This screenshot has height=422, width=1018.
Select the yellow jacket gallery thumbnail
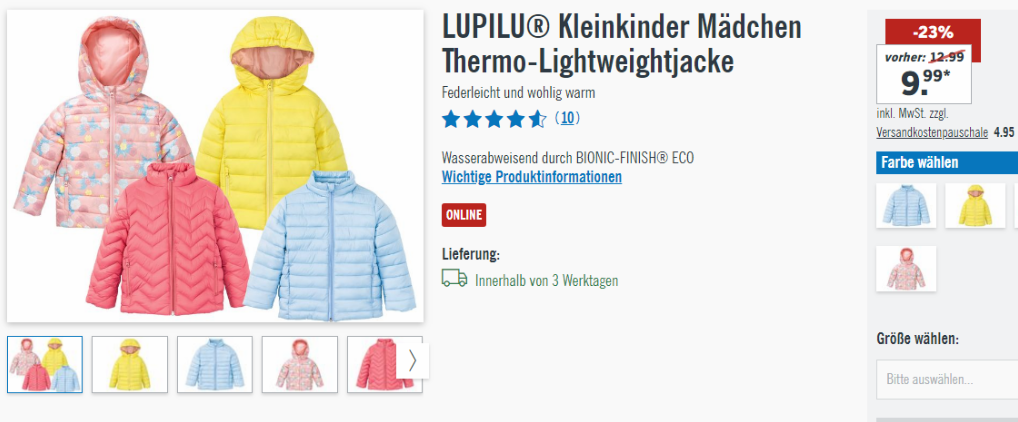point(130,364)
